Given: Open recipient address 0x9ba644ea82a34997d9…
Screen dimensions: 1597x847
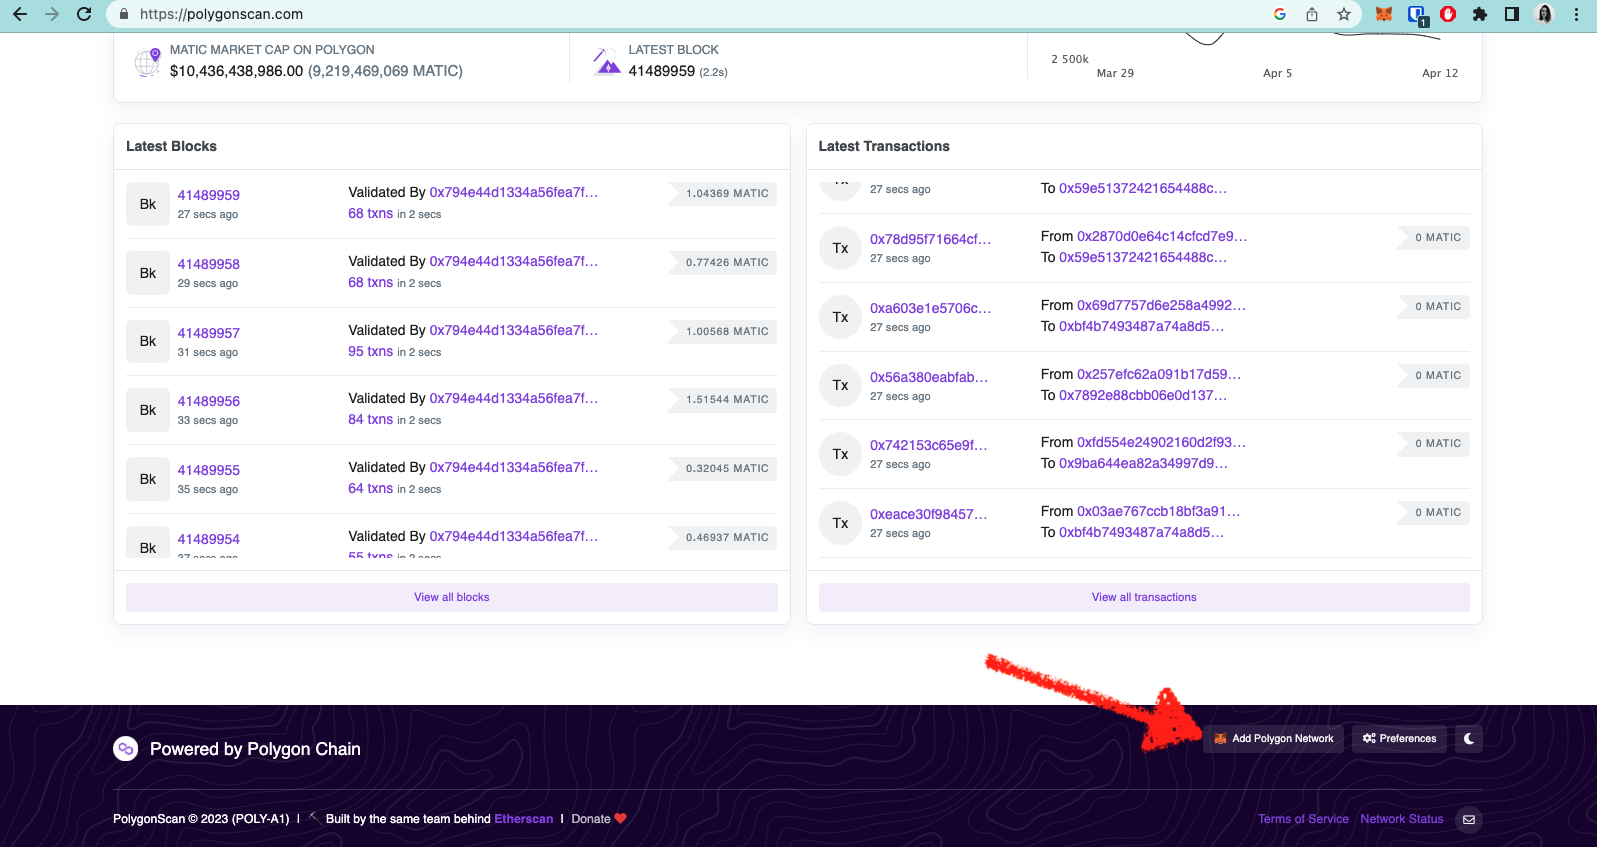Looking at the screenshot, I should pos(1143,463).
